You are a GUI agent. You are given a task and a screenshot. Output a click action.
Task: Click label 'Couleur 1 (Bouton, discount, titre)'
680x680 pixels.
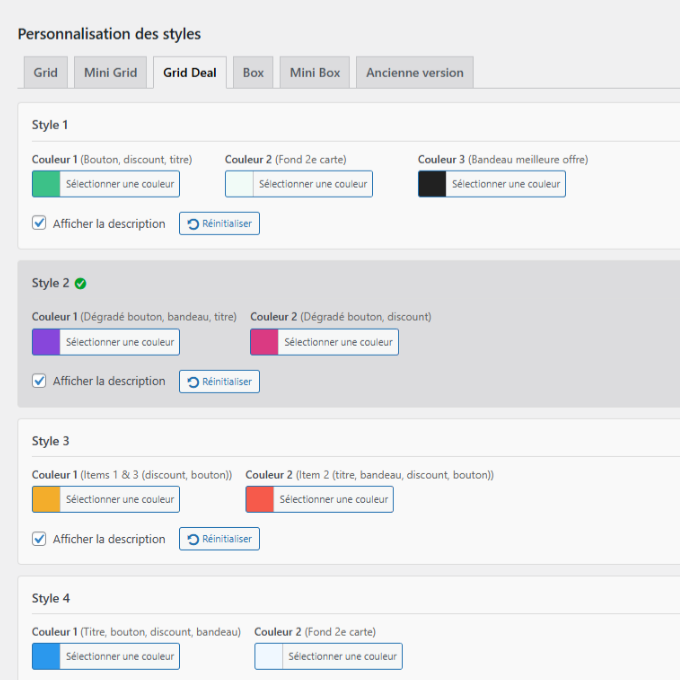112,160
